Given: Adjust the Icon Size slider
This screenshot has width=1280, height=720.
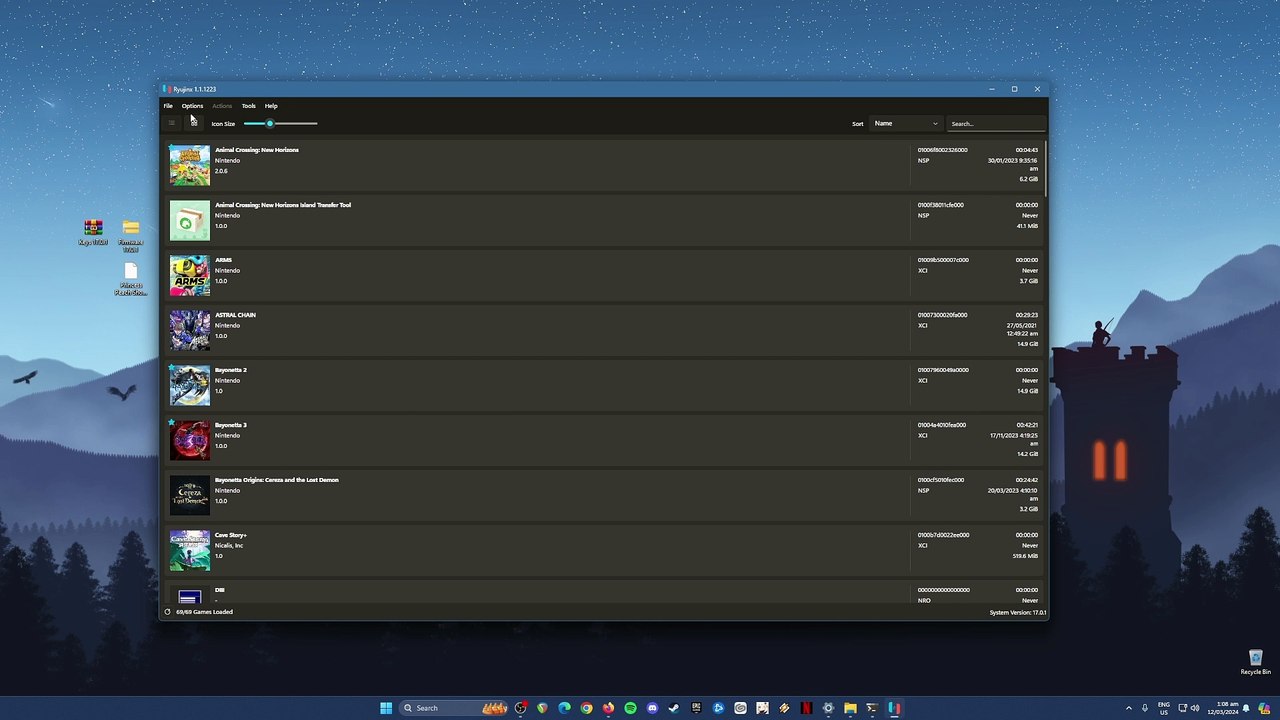Looking at the screenshot, I should tap(280, 124).
